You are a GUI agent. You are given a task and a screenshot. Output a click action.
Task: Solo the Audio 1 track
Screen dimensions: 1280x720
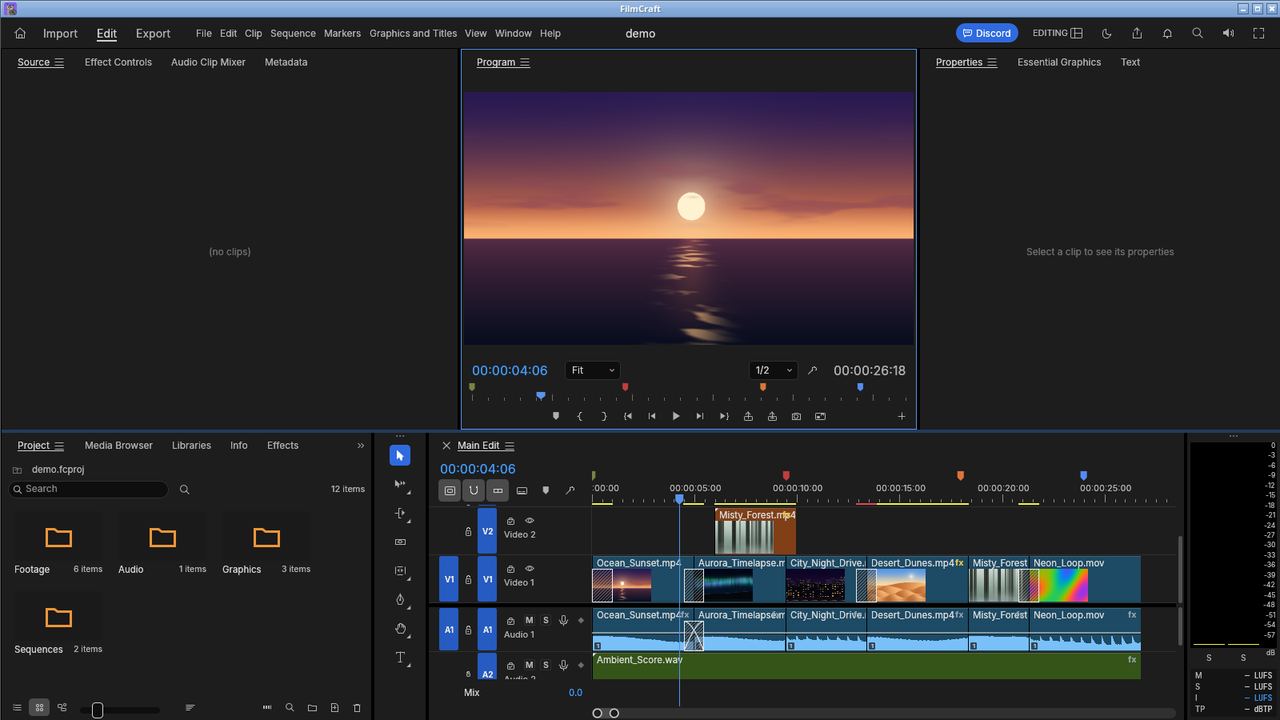546,621
